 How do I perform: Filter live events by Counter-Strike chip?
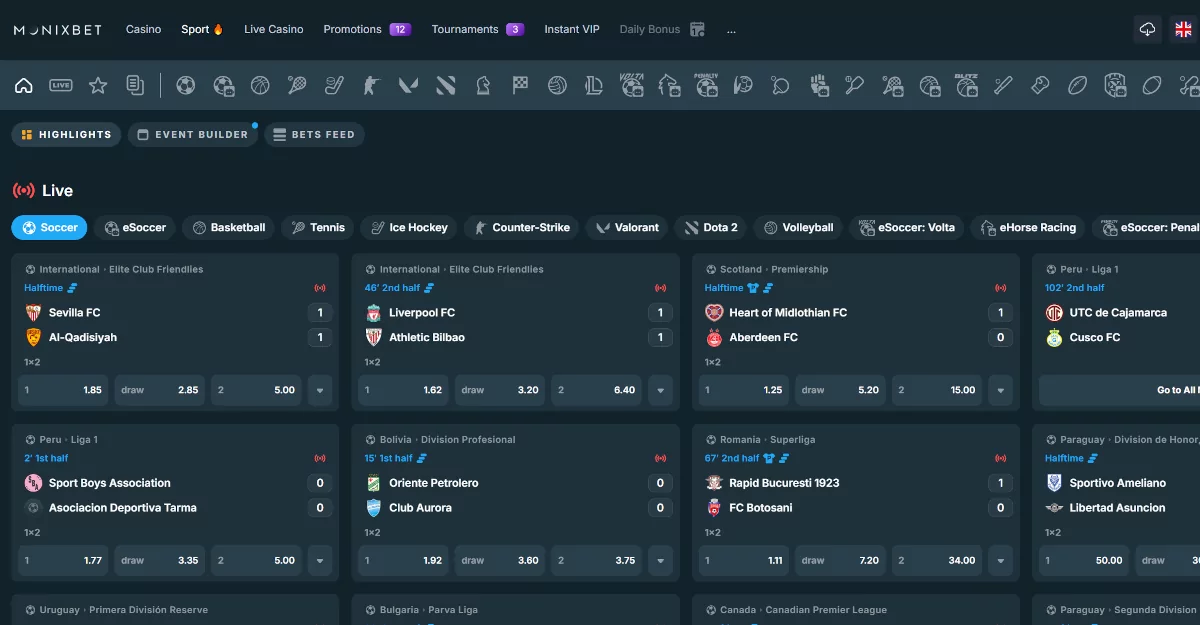click(x=521, y=228)
